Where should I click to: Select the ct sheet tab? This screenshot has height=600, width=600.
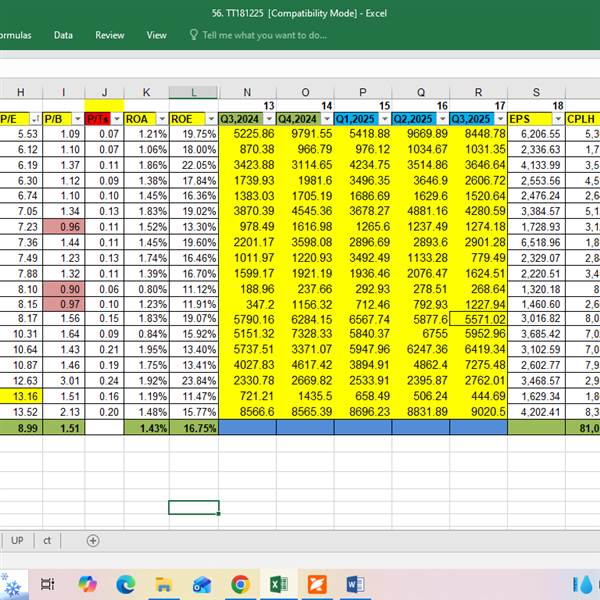click(x=47, y=541)
